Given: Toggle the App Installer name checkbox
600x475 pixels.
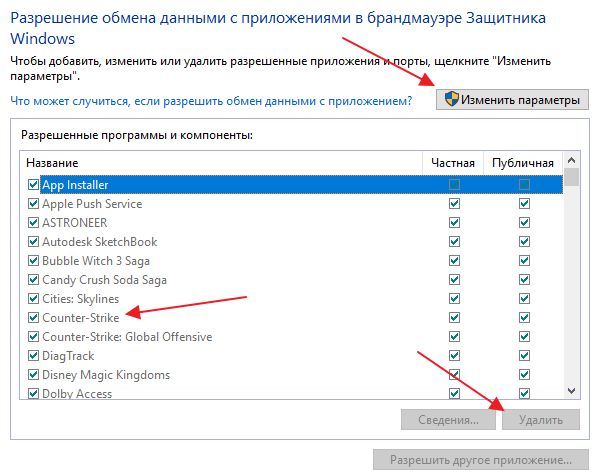Looking at the screenshot, I should click(33, 184).
